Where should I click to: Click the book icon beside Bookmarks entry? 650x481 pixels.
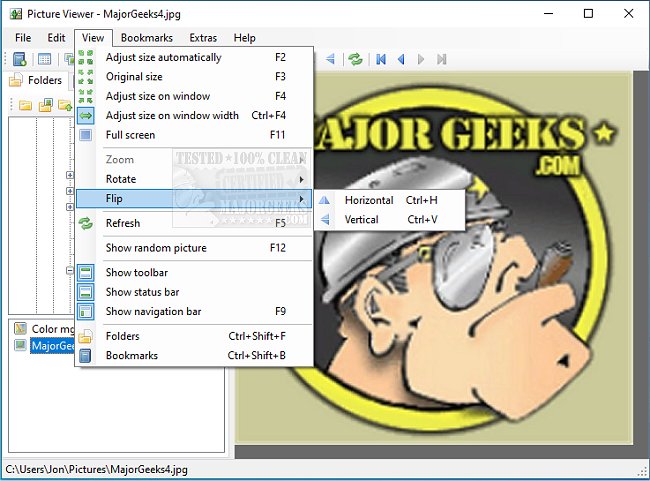[x=85, y=356]
